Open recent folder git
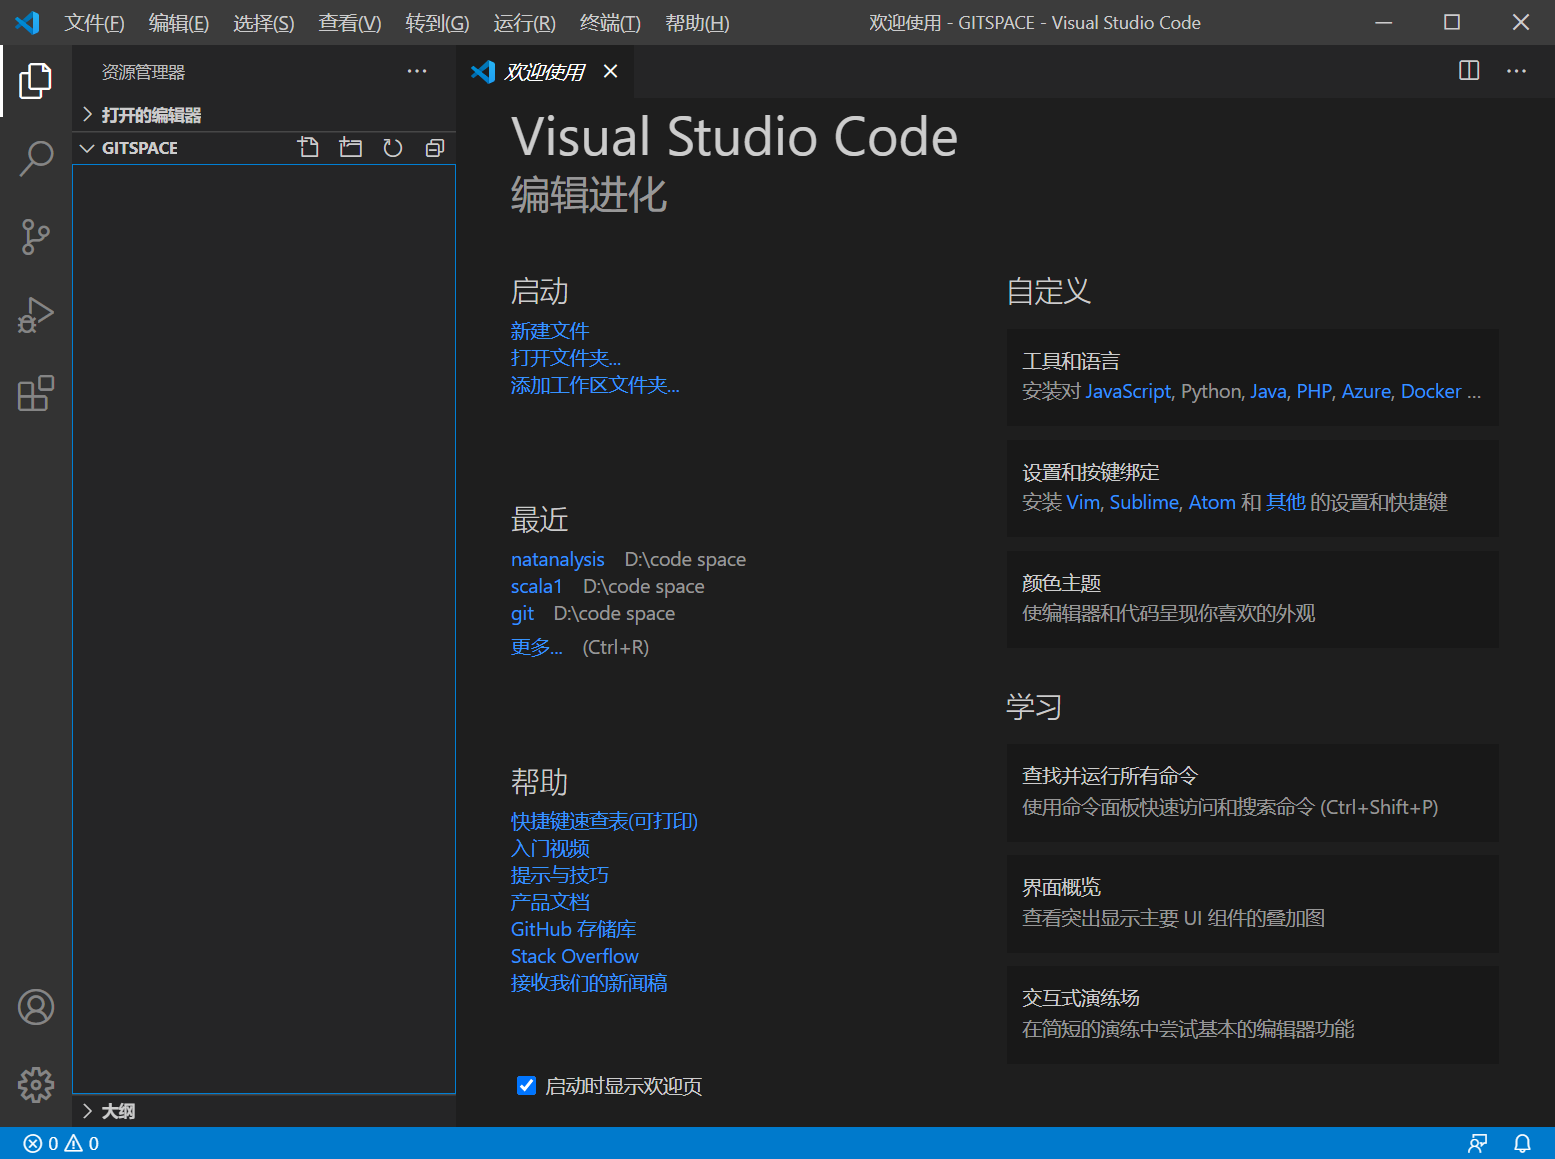This screenshot has height=1159, width=1555. pyautogui.click(x=522, y=613)
